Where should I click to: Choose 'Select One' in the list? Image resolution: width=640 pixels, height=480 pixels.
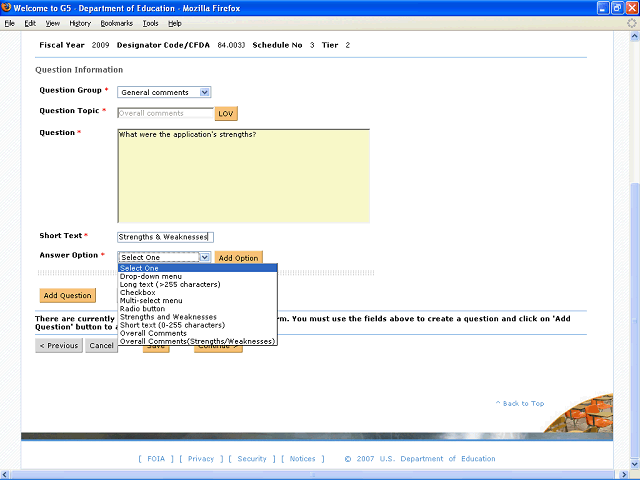click(x=198, y=268)
